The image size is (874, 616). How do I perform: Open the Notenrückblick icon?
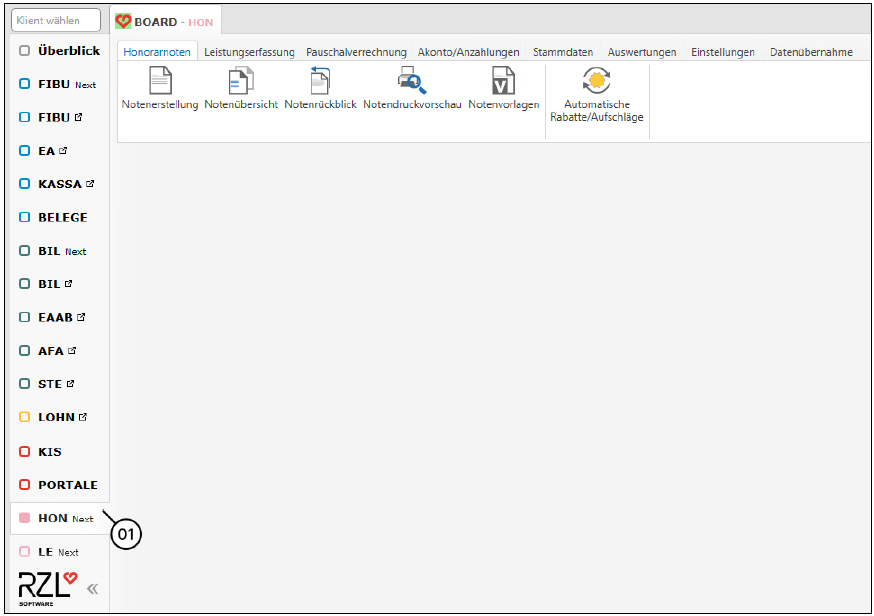point(320,82)
